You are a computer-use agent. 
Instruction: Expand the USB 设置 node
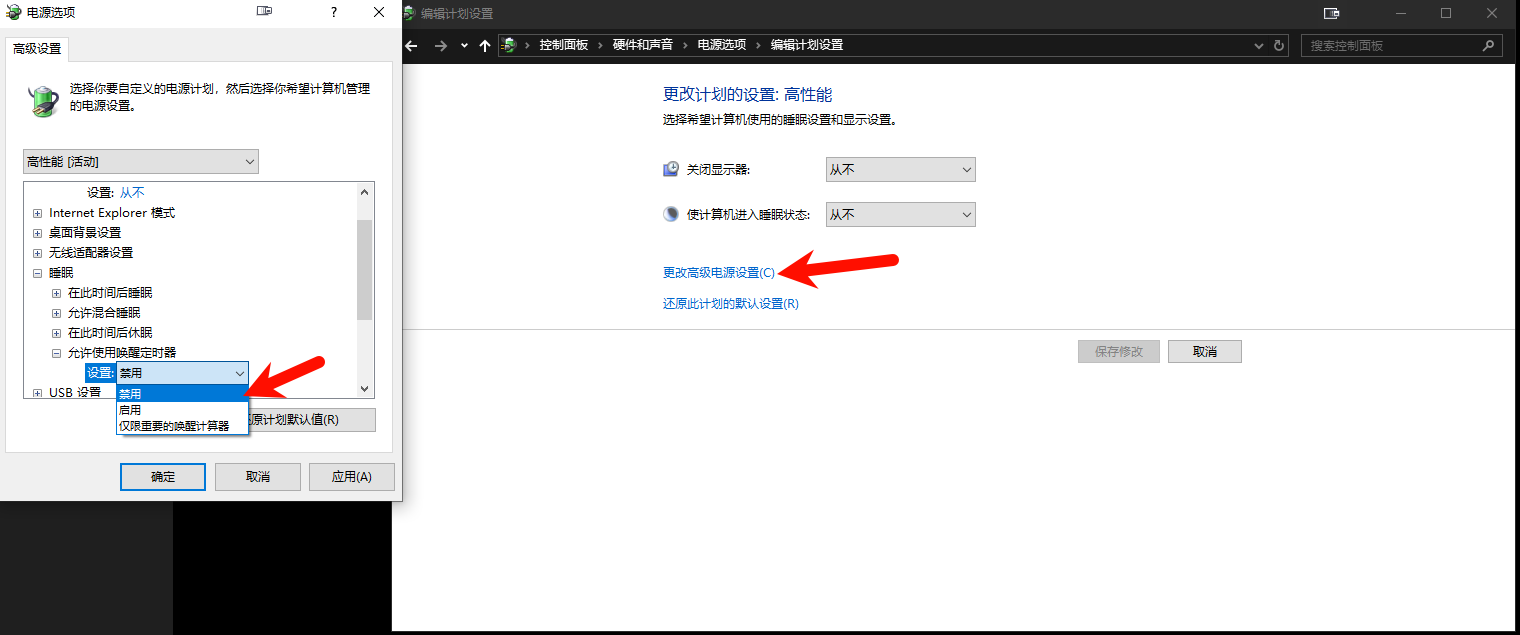(37, 393)
